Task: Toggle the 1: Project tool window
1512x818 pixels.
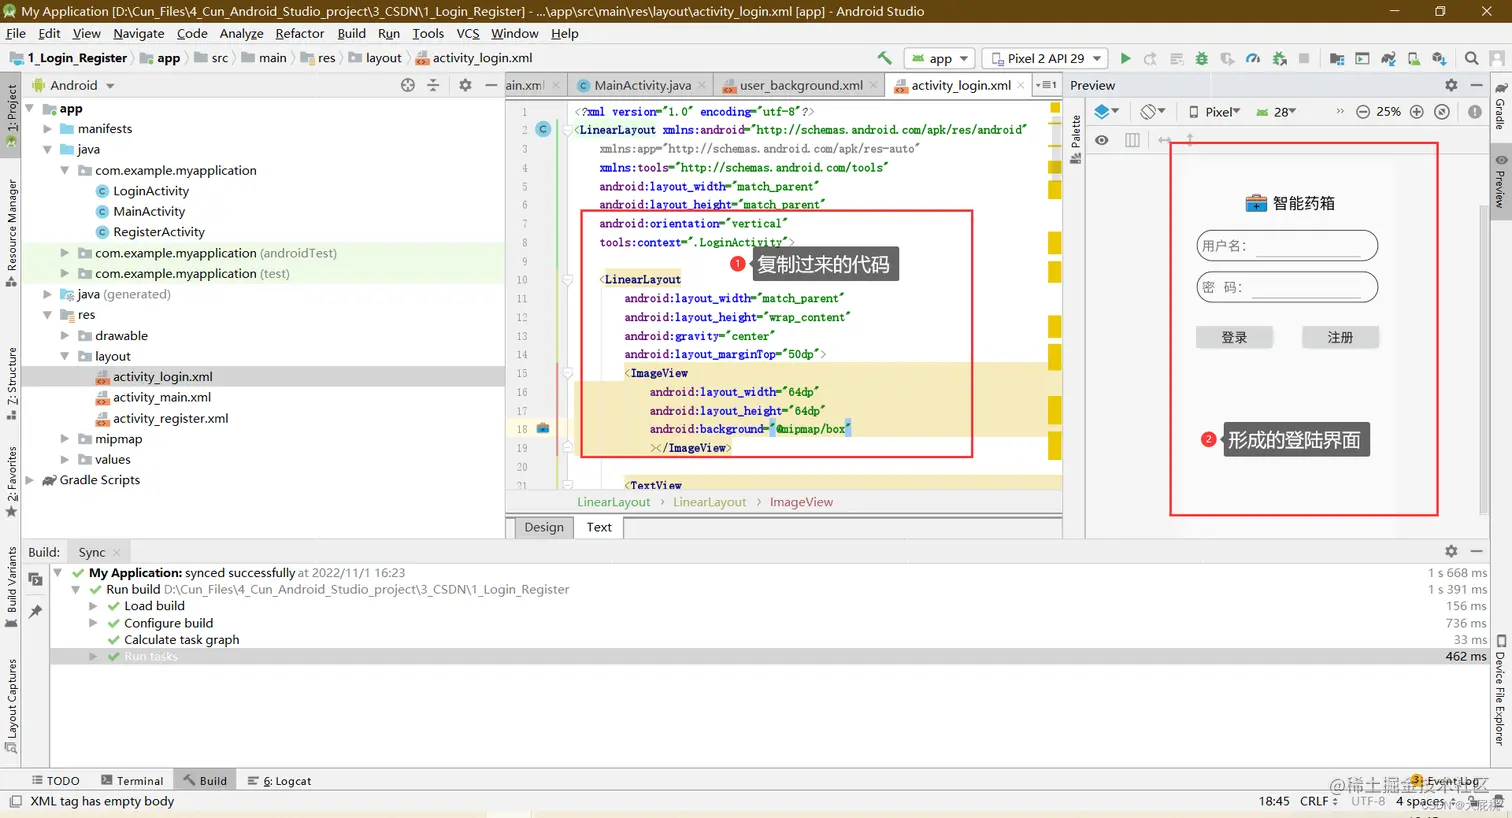Action: coord(11,110)
